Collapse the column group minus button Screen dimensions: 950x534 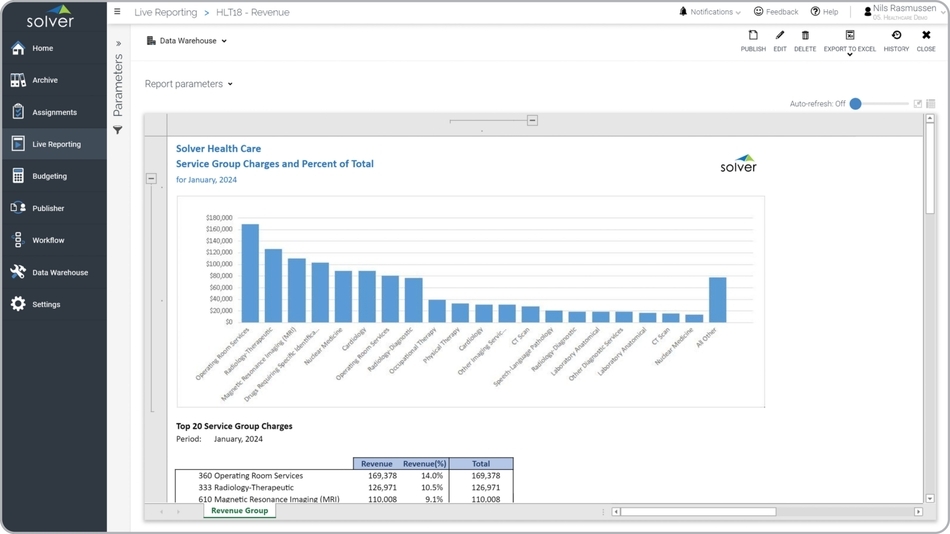[x=532, y=120]
